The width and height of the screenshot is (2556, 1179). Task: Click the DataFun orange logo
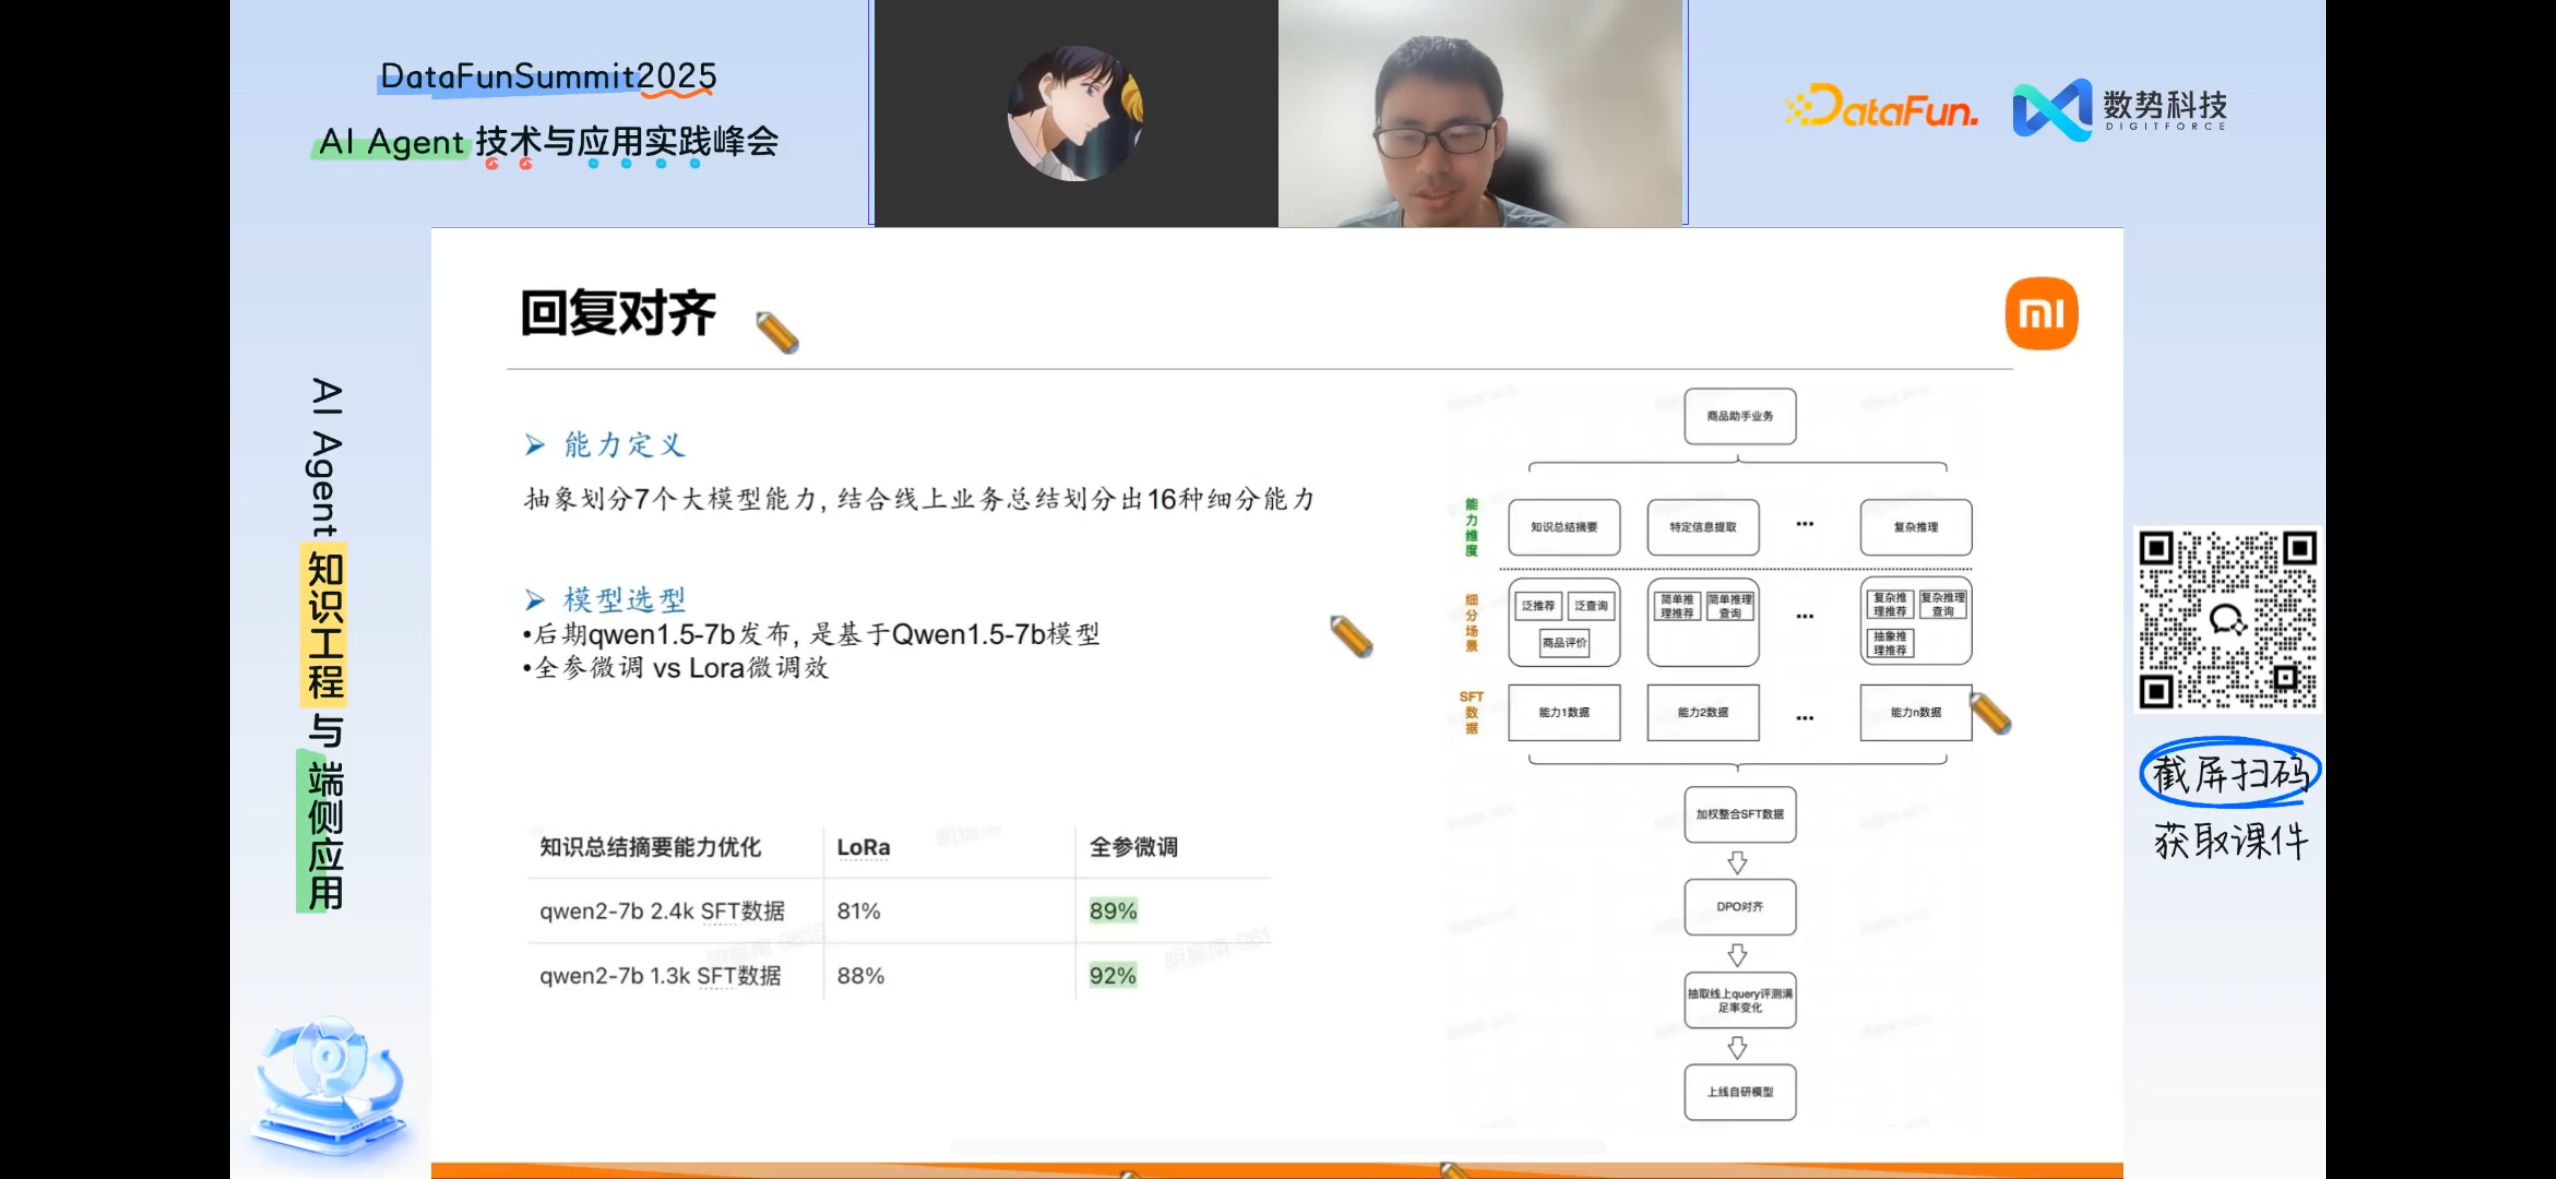click(x=1882, y=107)
